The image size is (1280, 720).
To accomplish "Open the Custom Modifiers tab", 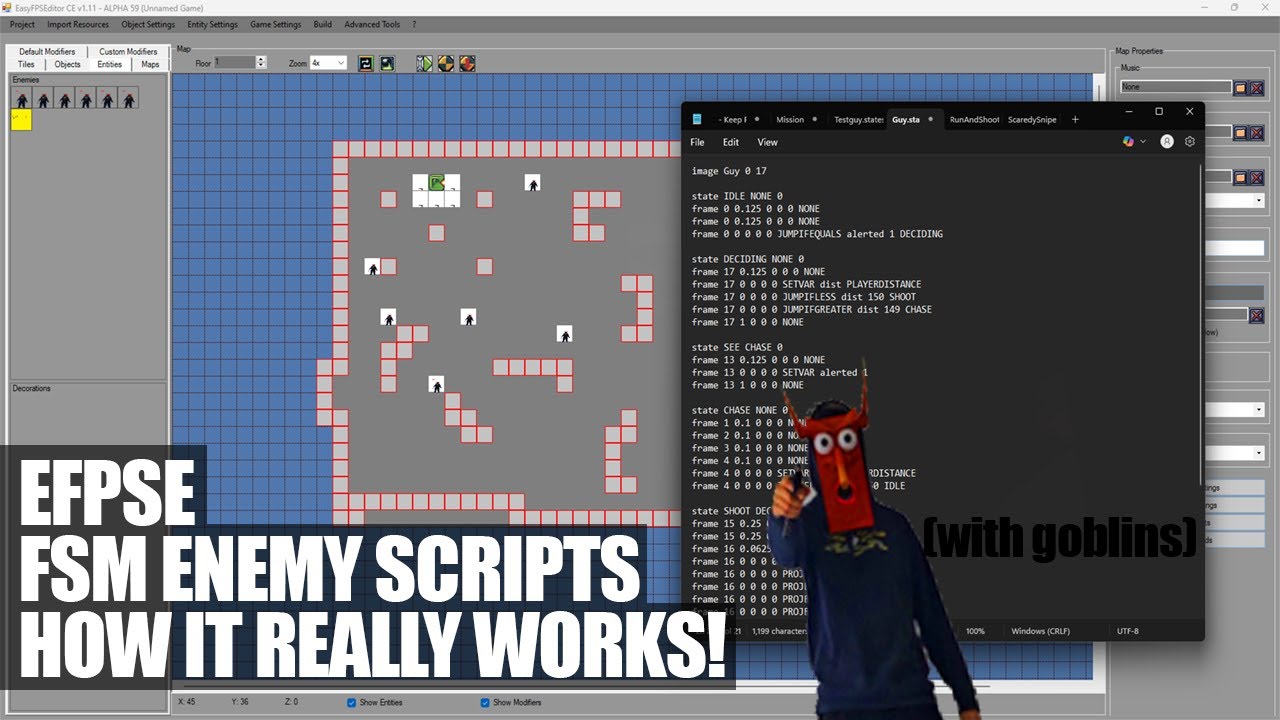I will (x=128, y=51).
